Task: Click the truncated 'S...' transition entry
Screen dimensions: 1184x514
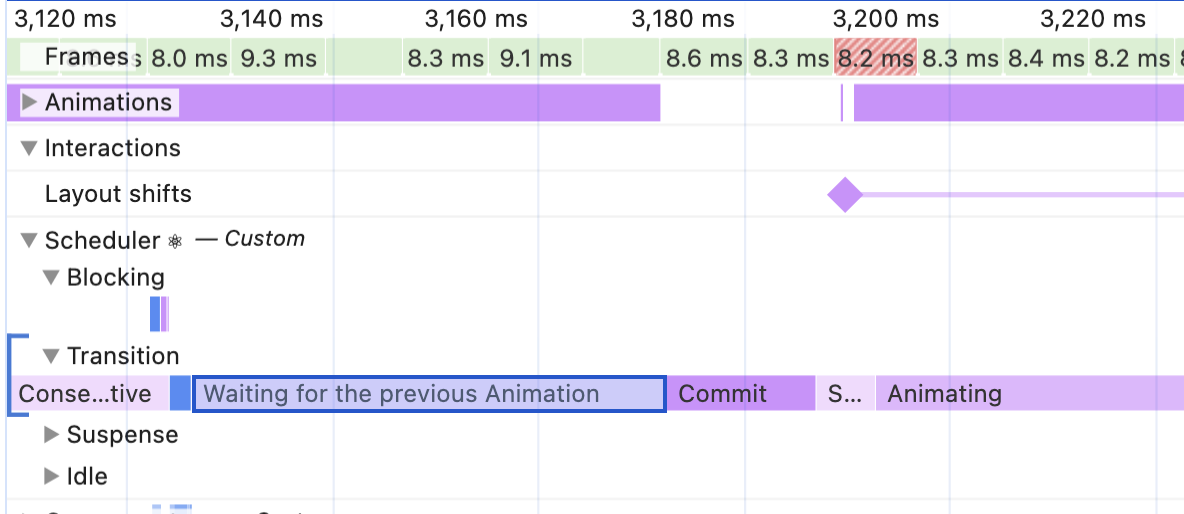Action: 845,394
